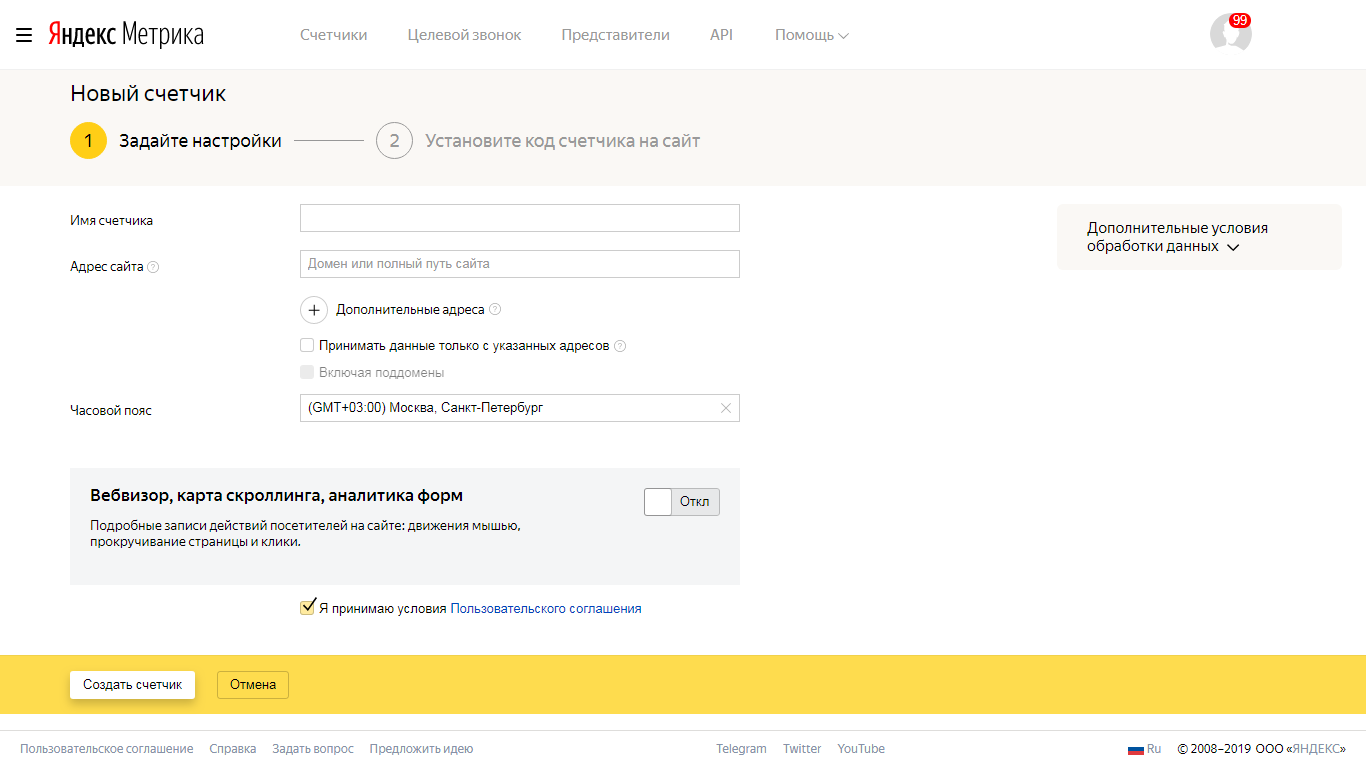Click help icon next to Адрес сайта
This screenshot has width=1366, height=768.
(153, 267)
